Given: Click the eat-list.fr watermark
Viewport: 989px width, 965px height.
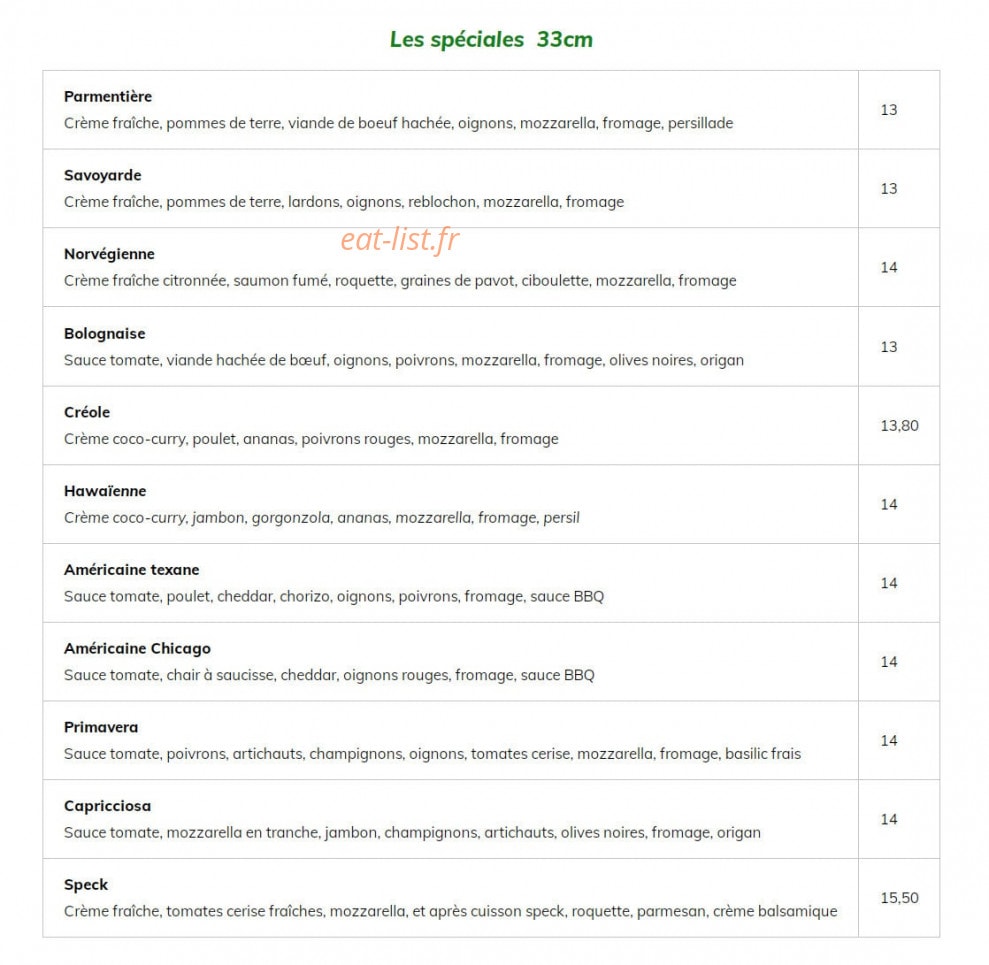Looking at the screenshot, I should pyautogui.click(x=400, y=239).
